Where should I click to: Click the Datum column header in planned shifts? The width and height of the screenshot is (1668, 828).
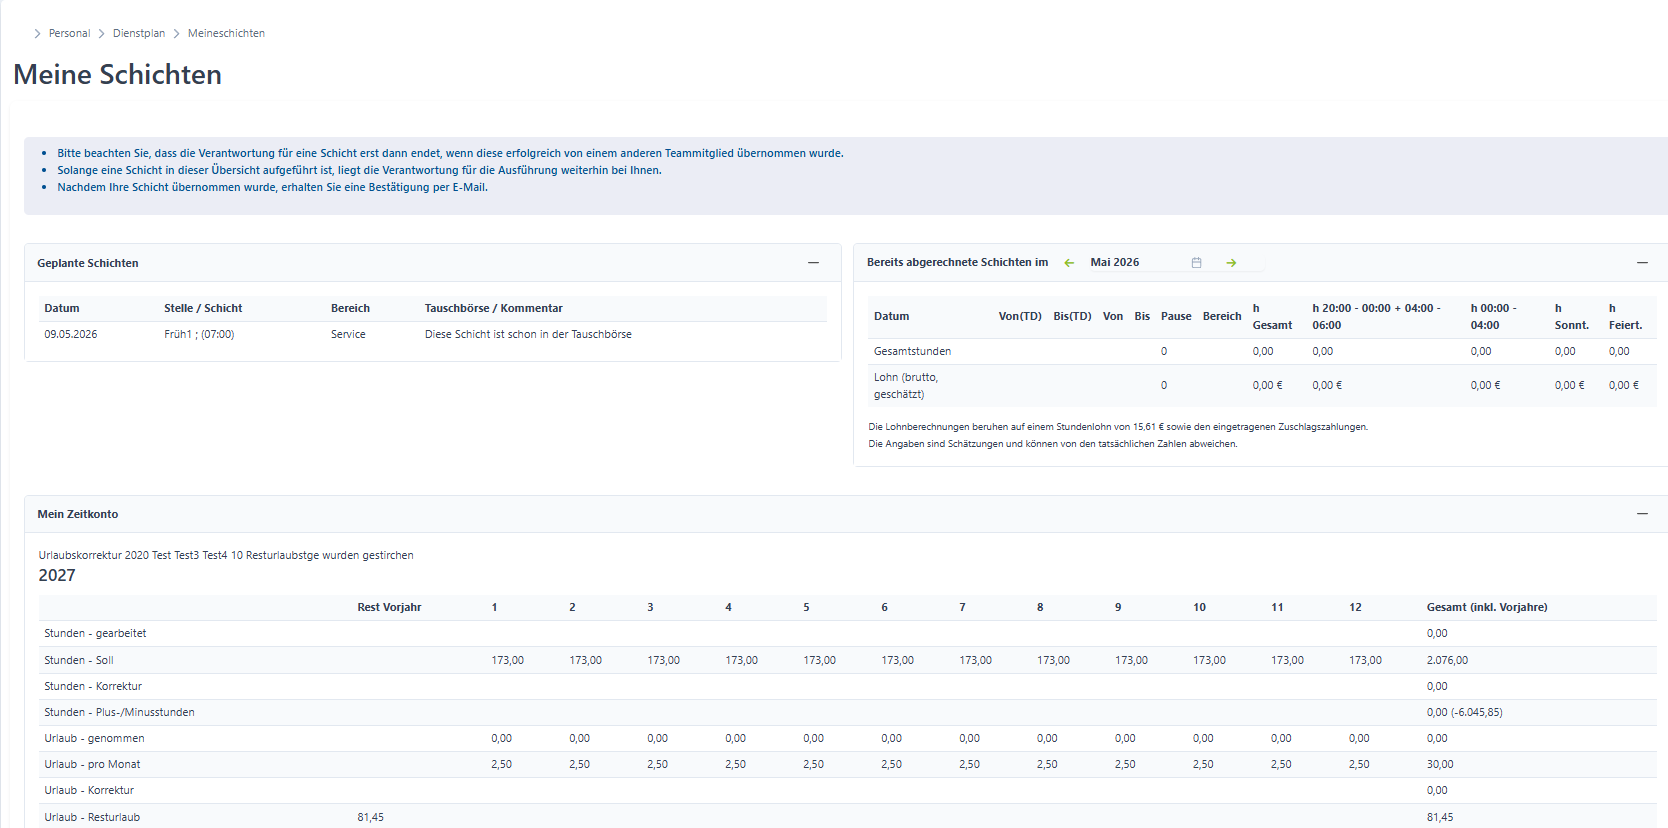click(x=62, y=309)
